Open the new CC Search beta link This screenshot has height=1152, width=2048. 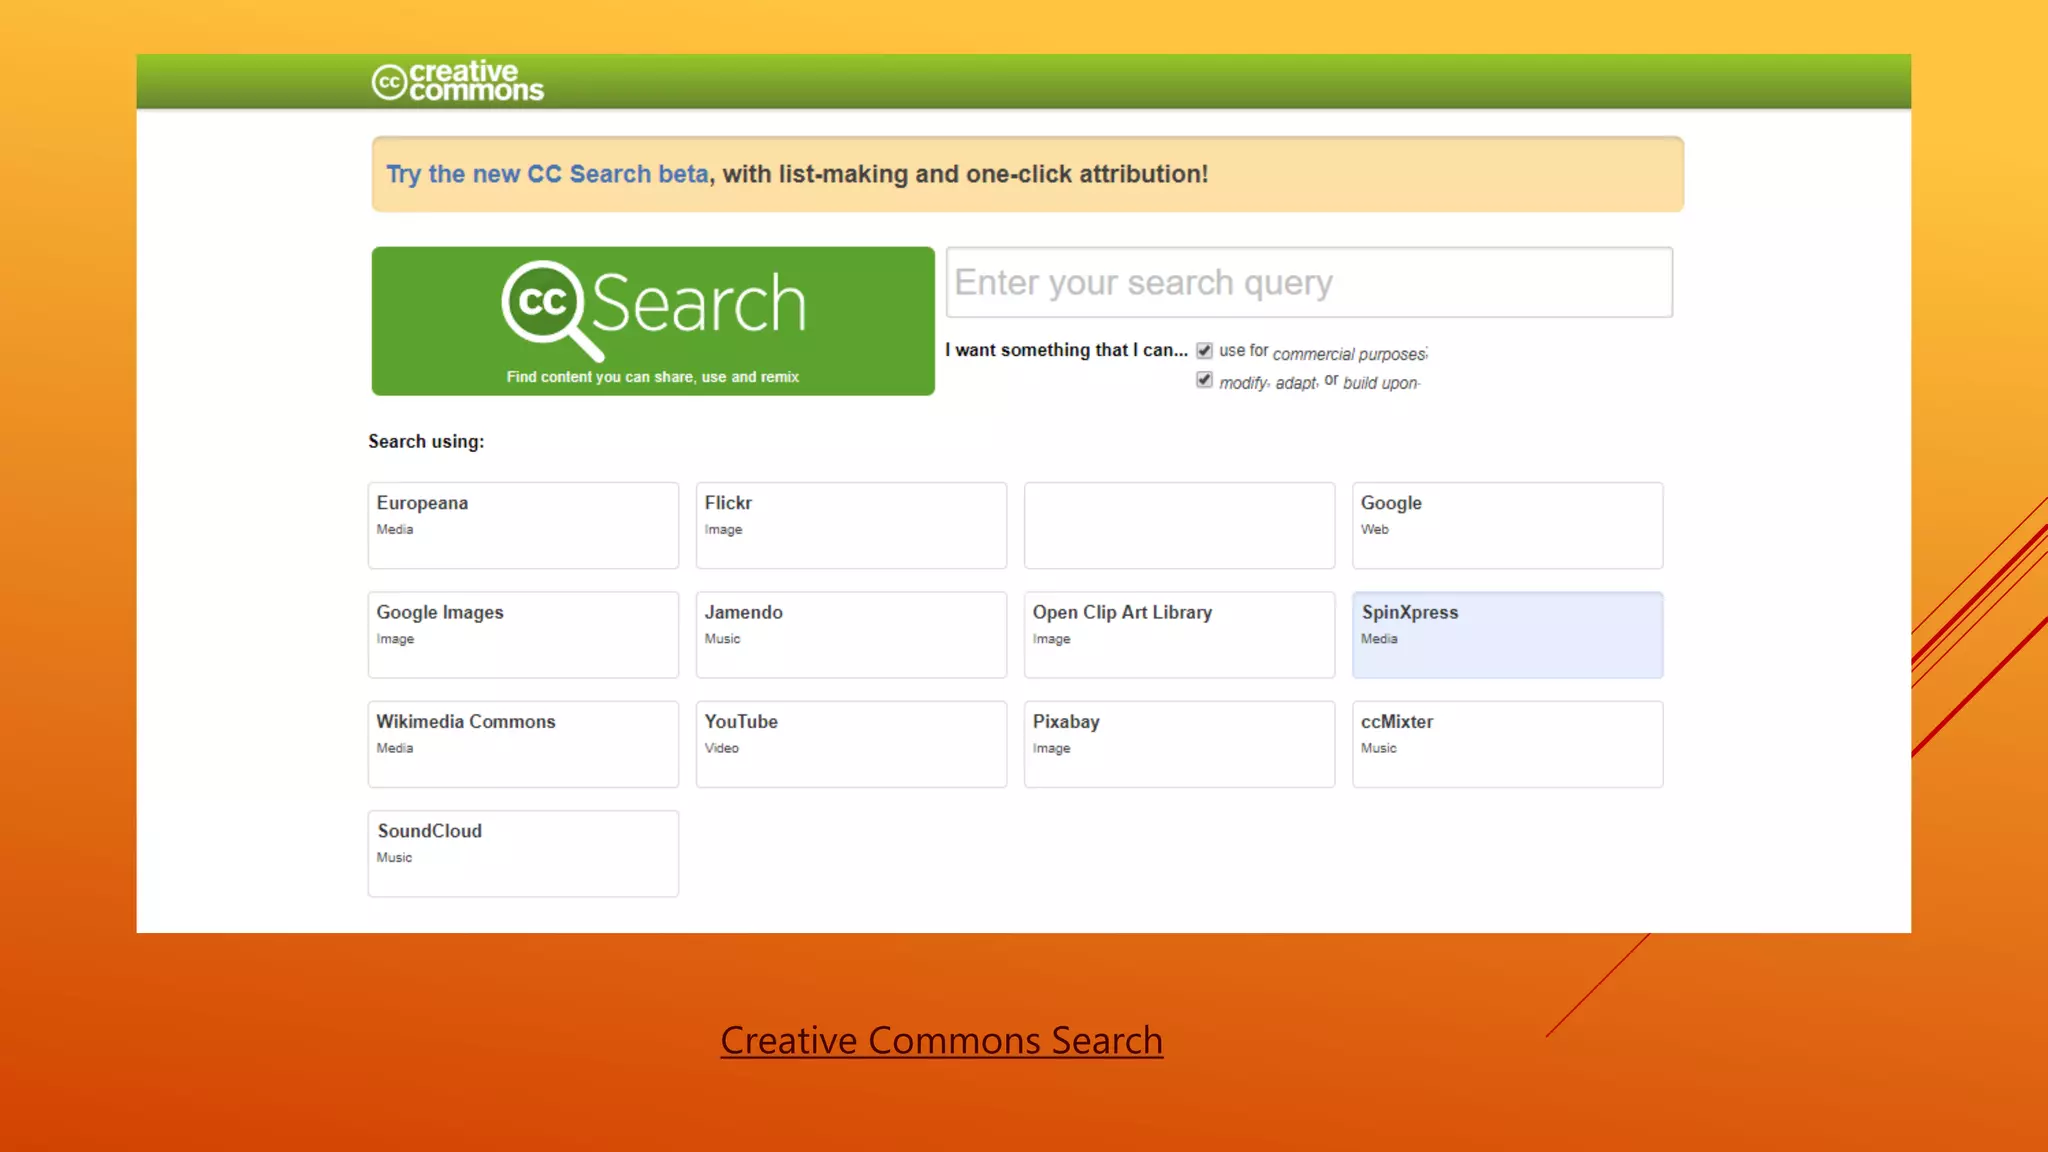tap(546, 173)
